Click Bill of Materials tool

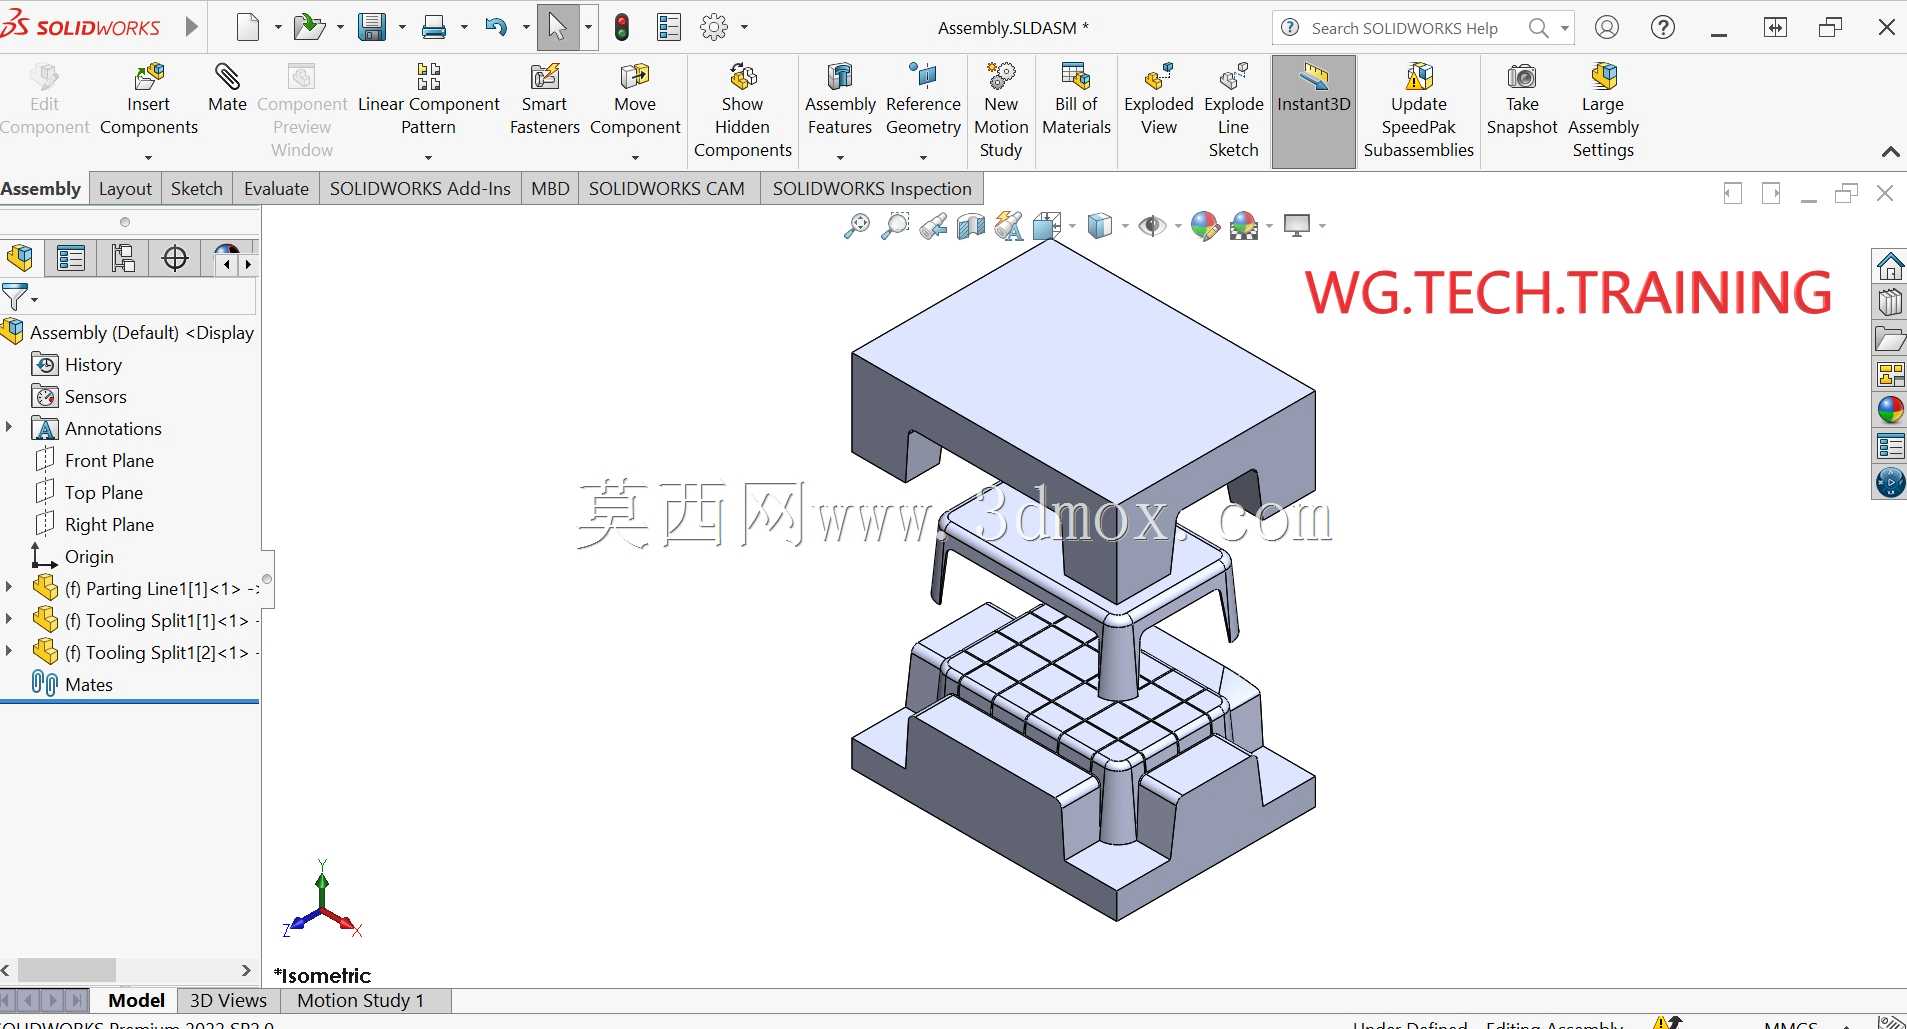pyautogui.click(x=1076, y=100)
